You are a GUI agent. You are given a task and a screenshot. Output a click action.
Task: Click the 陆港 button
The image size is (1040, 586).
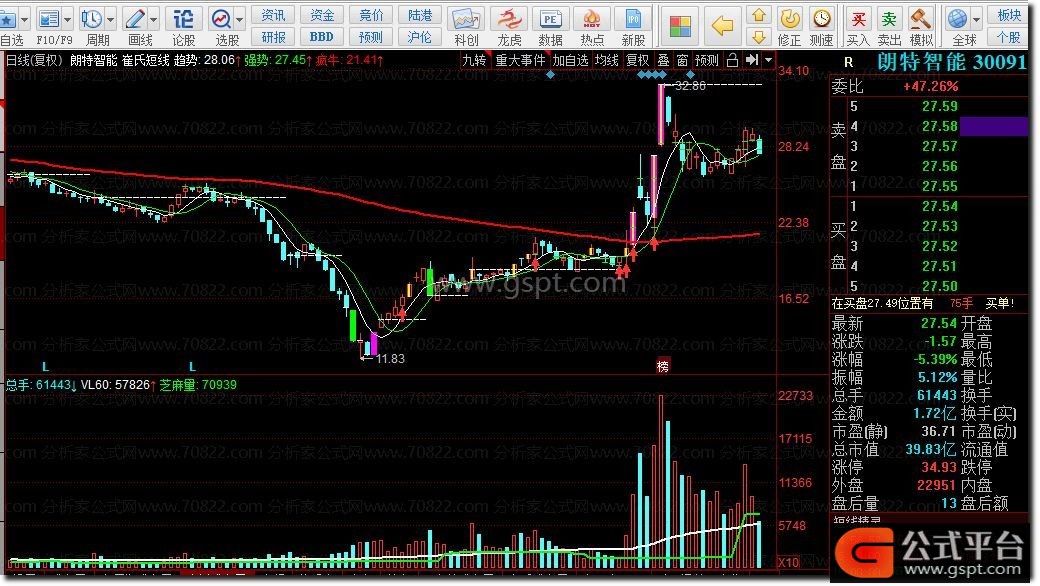click(420, 15)
